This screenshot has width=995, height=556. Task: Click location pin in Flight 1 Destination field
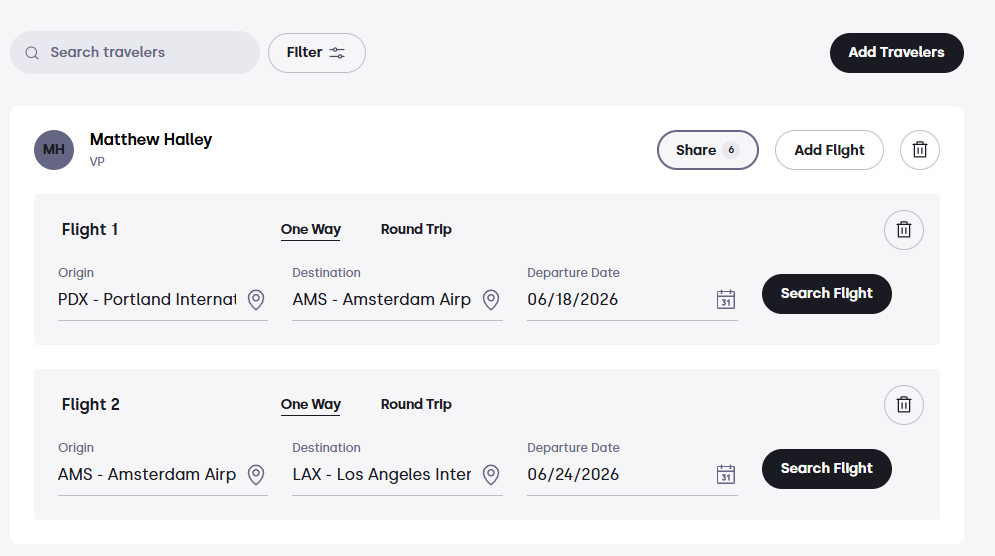click(x=491, y=300)
